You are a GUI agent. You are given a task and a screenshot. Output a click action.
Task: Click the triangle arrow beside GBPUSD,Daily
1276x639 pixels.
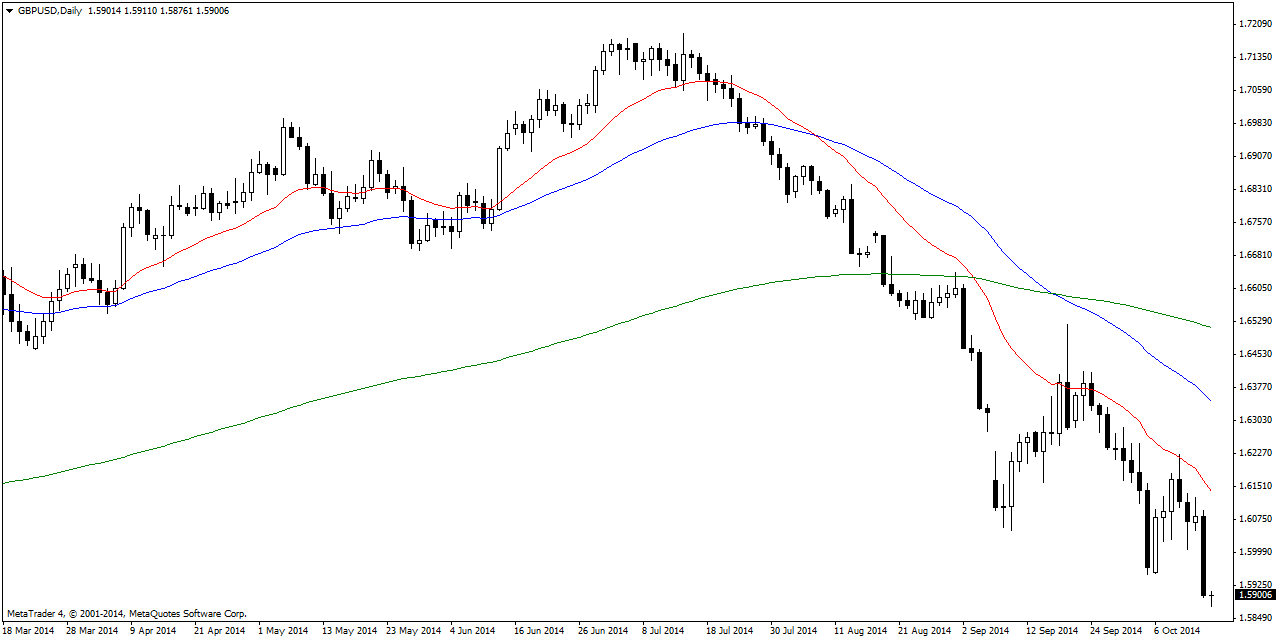(x=10, y=11)
